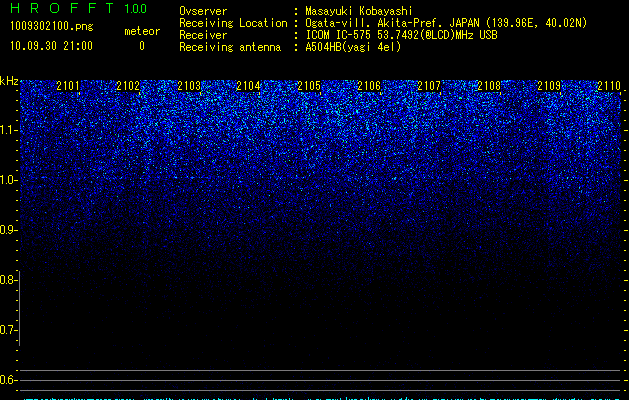Click the meteor label
Image resolution: width=629 pixels, height=400 pixels.
[x=142, y=31]
